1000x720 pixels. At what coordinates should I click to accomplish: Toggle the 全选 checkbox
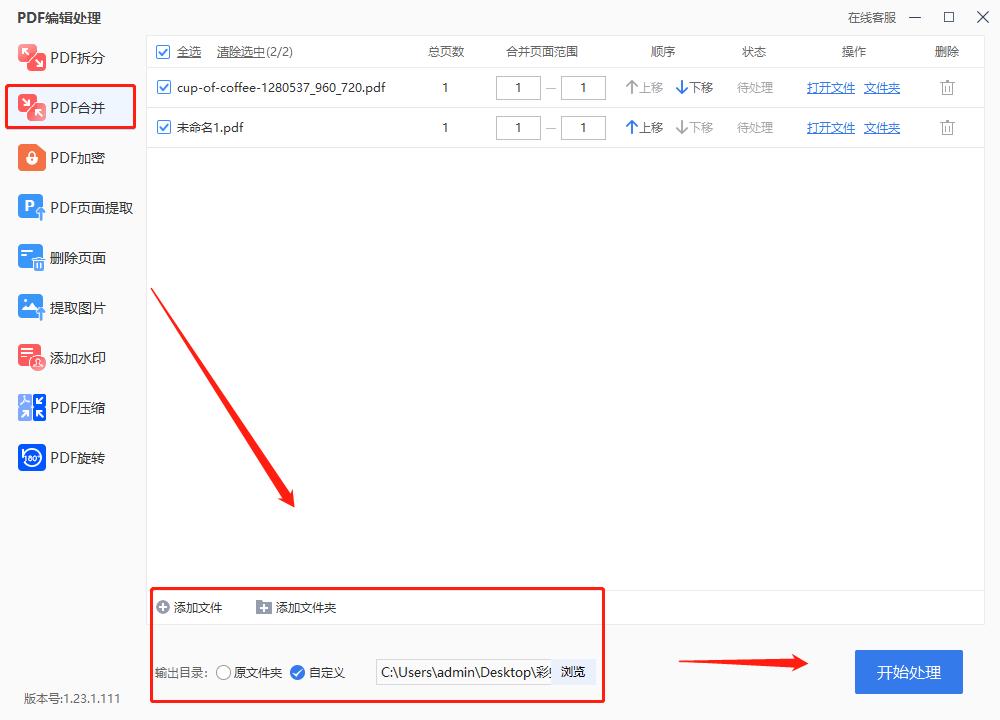[x=163, y=52]
